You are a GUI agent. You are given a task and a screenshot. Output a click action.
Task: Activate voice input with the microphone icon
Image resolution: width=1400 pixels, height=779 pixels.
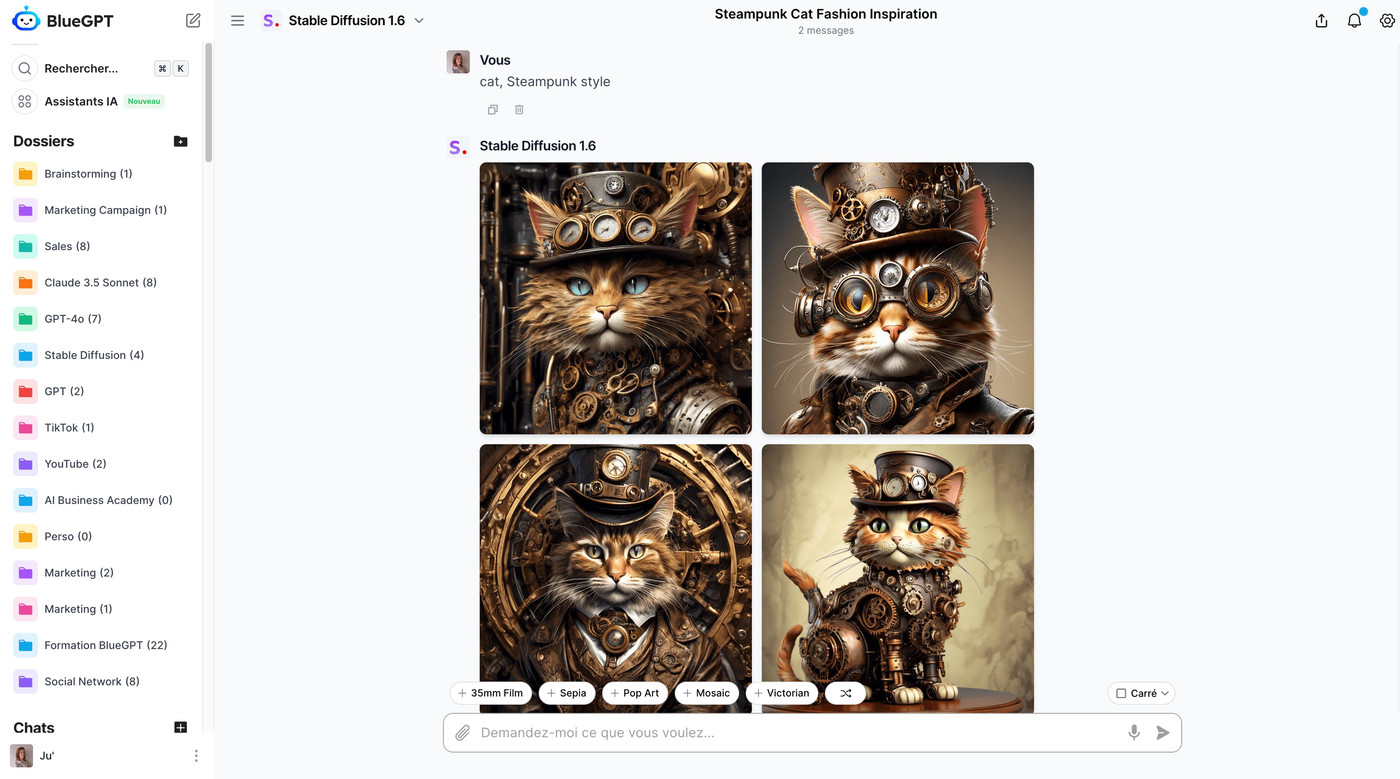click(1133, 732)
